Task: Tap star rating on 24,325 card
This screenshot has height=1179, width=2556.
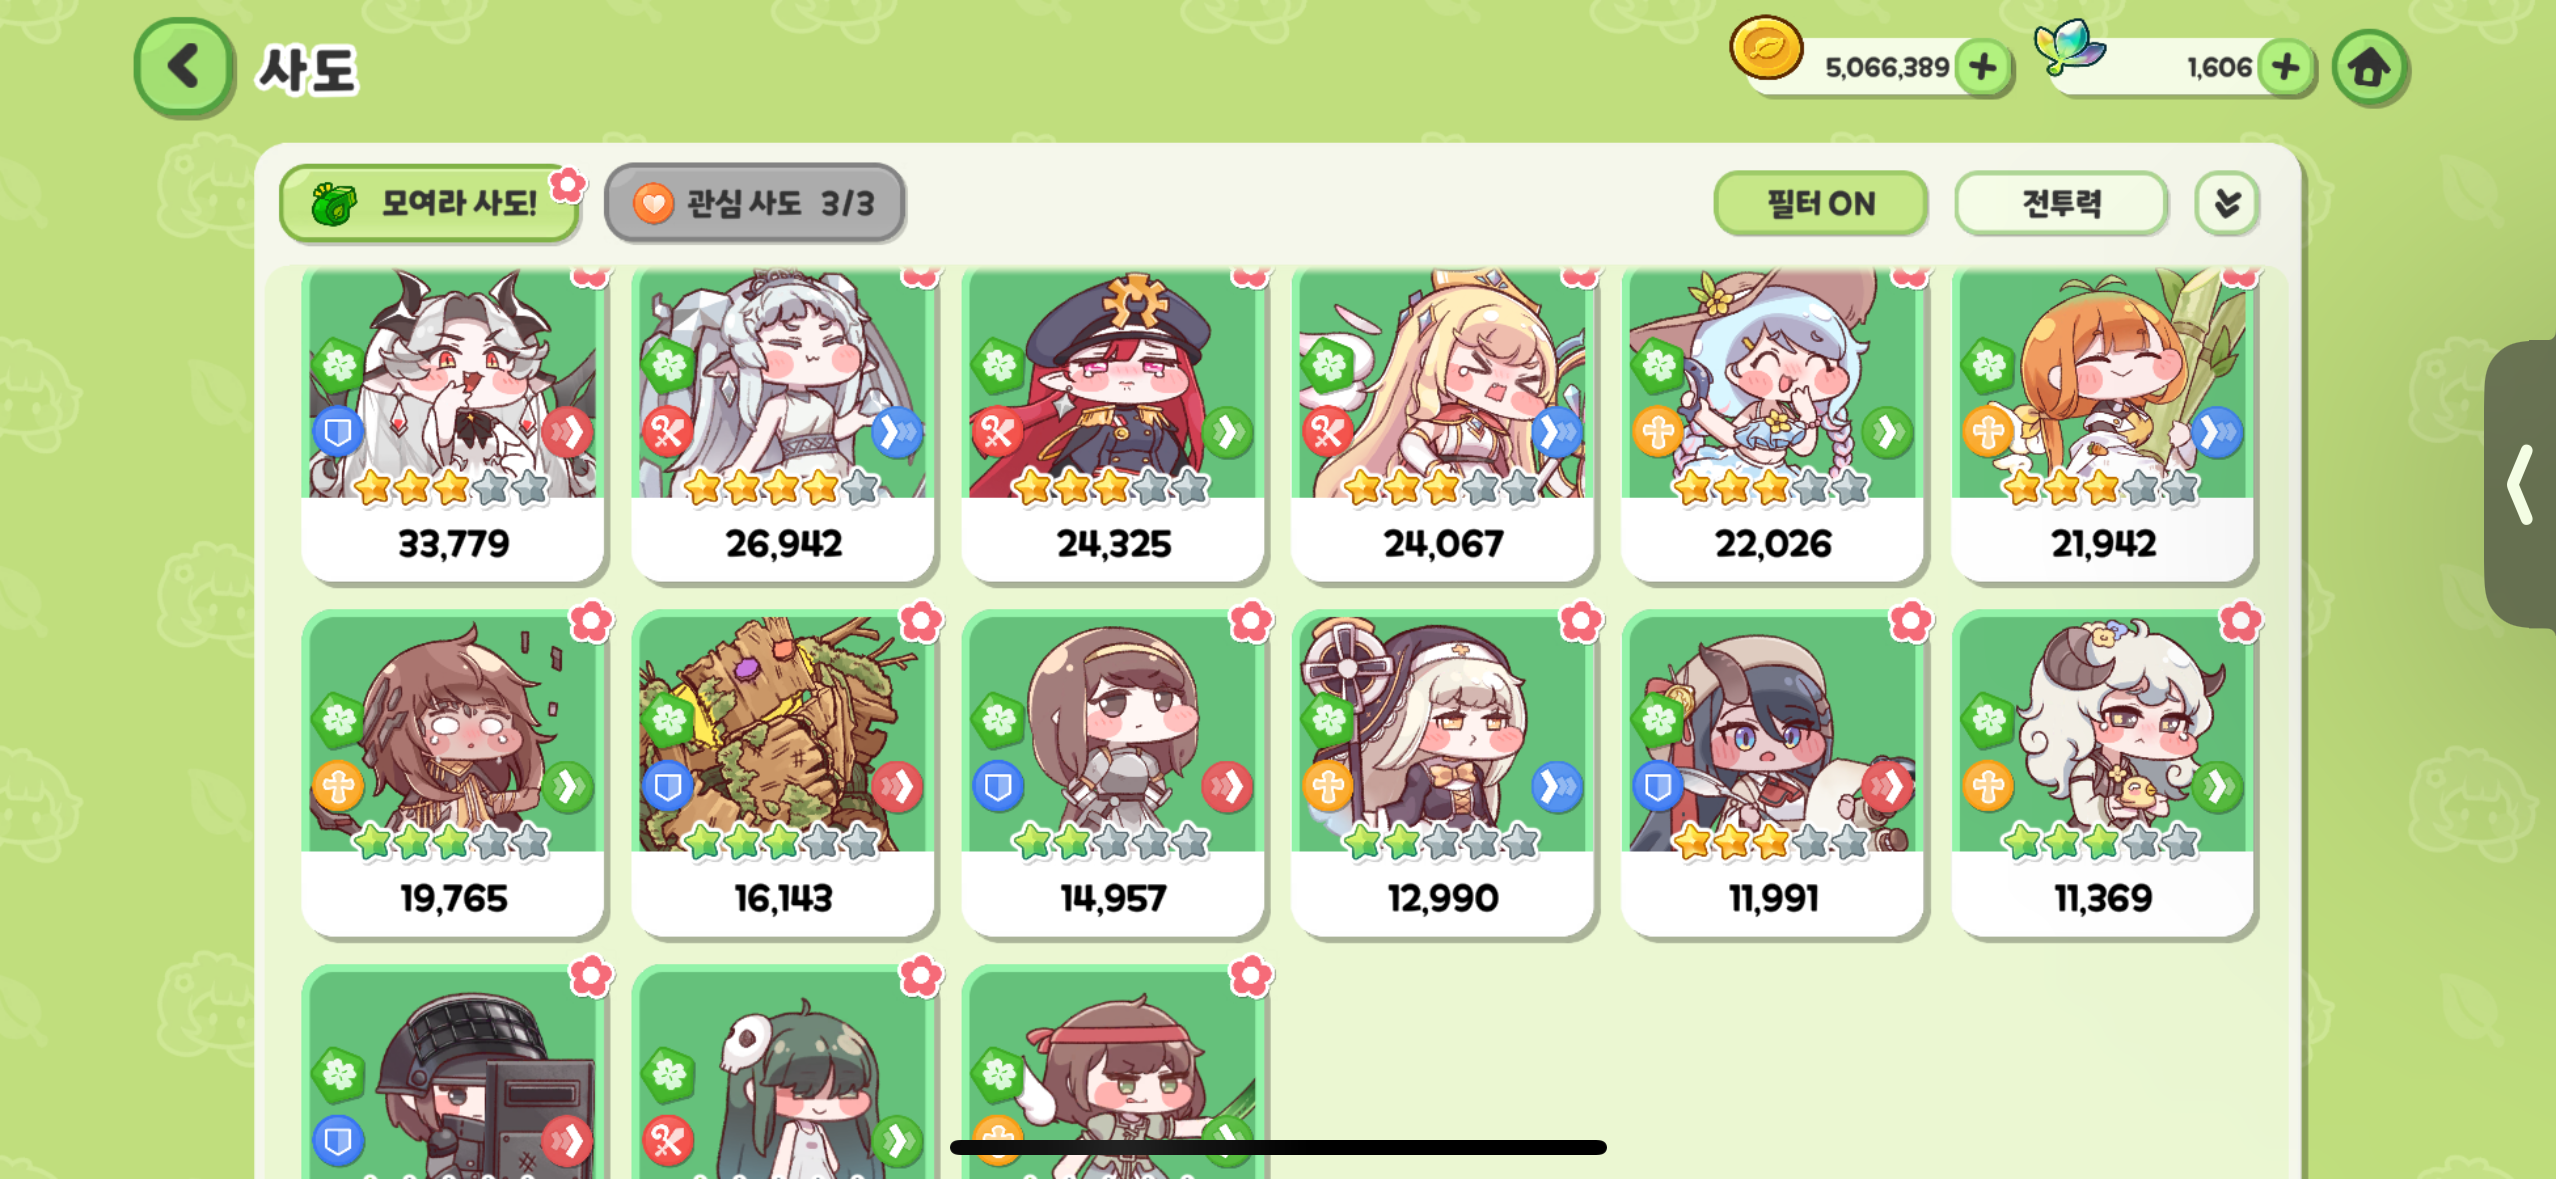Action: tap(1110, 487)
